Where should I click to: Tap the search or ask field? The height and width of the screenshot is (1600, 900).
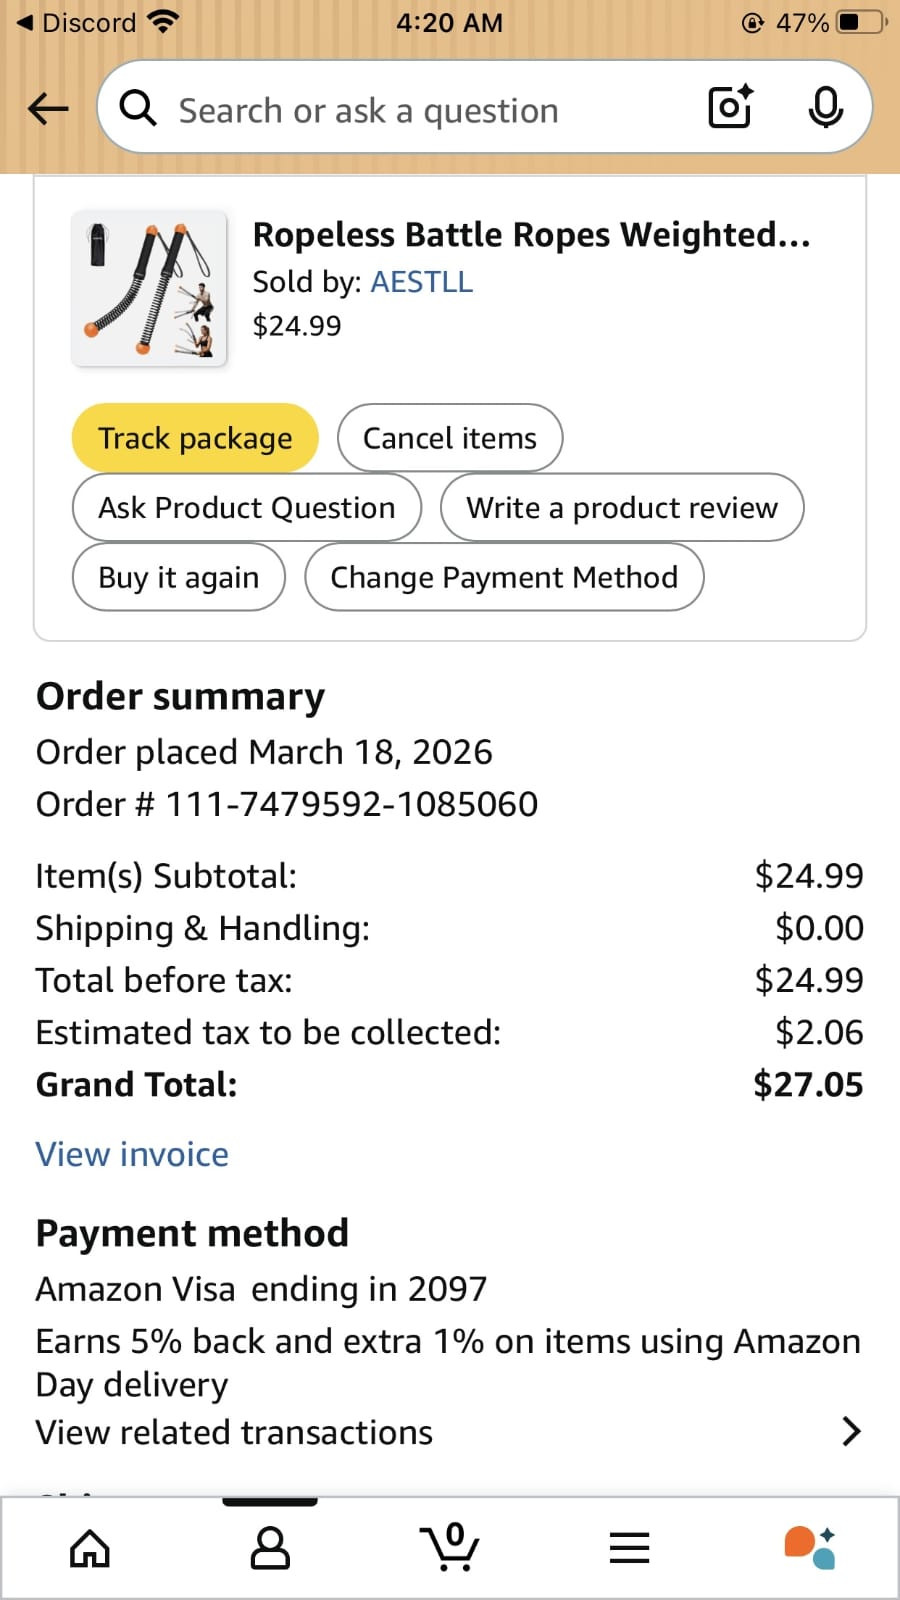coord(400,110)
